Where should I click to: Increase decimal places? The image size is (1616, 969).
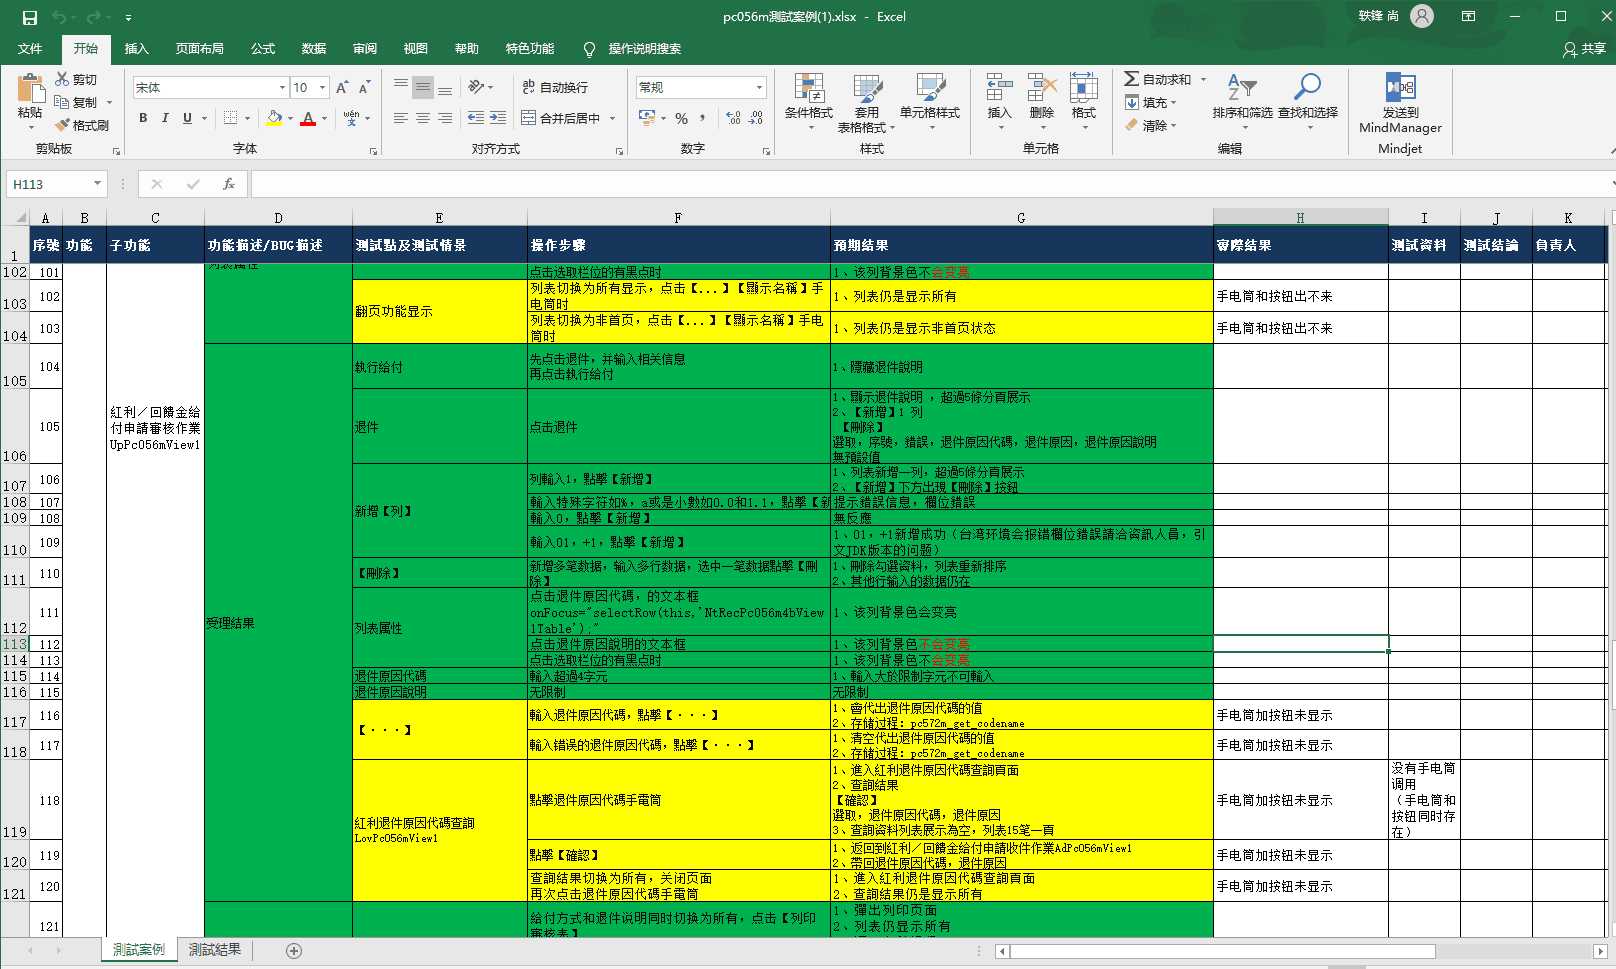pos(733,118)
